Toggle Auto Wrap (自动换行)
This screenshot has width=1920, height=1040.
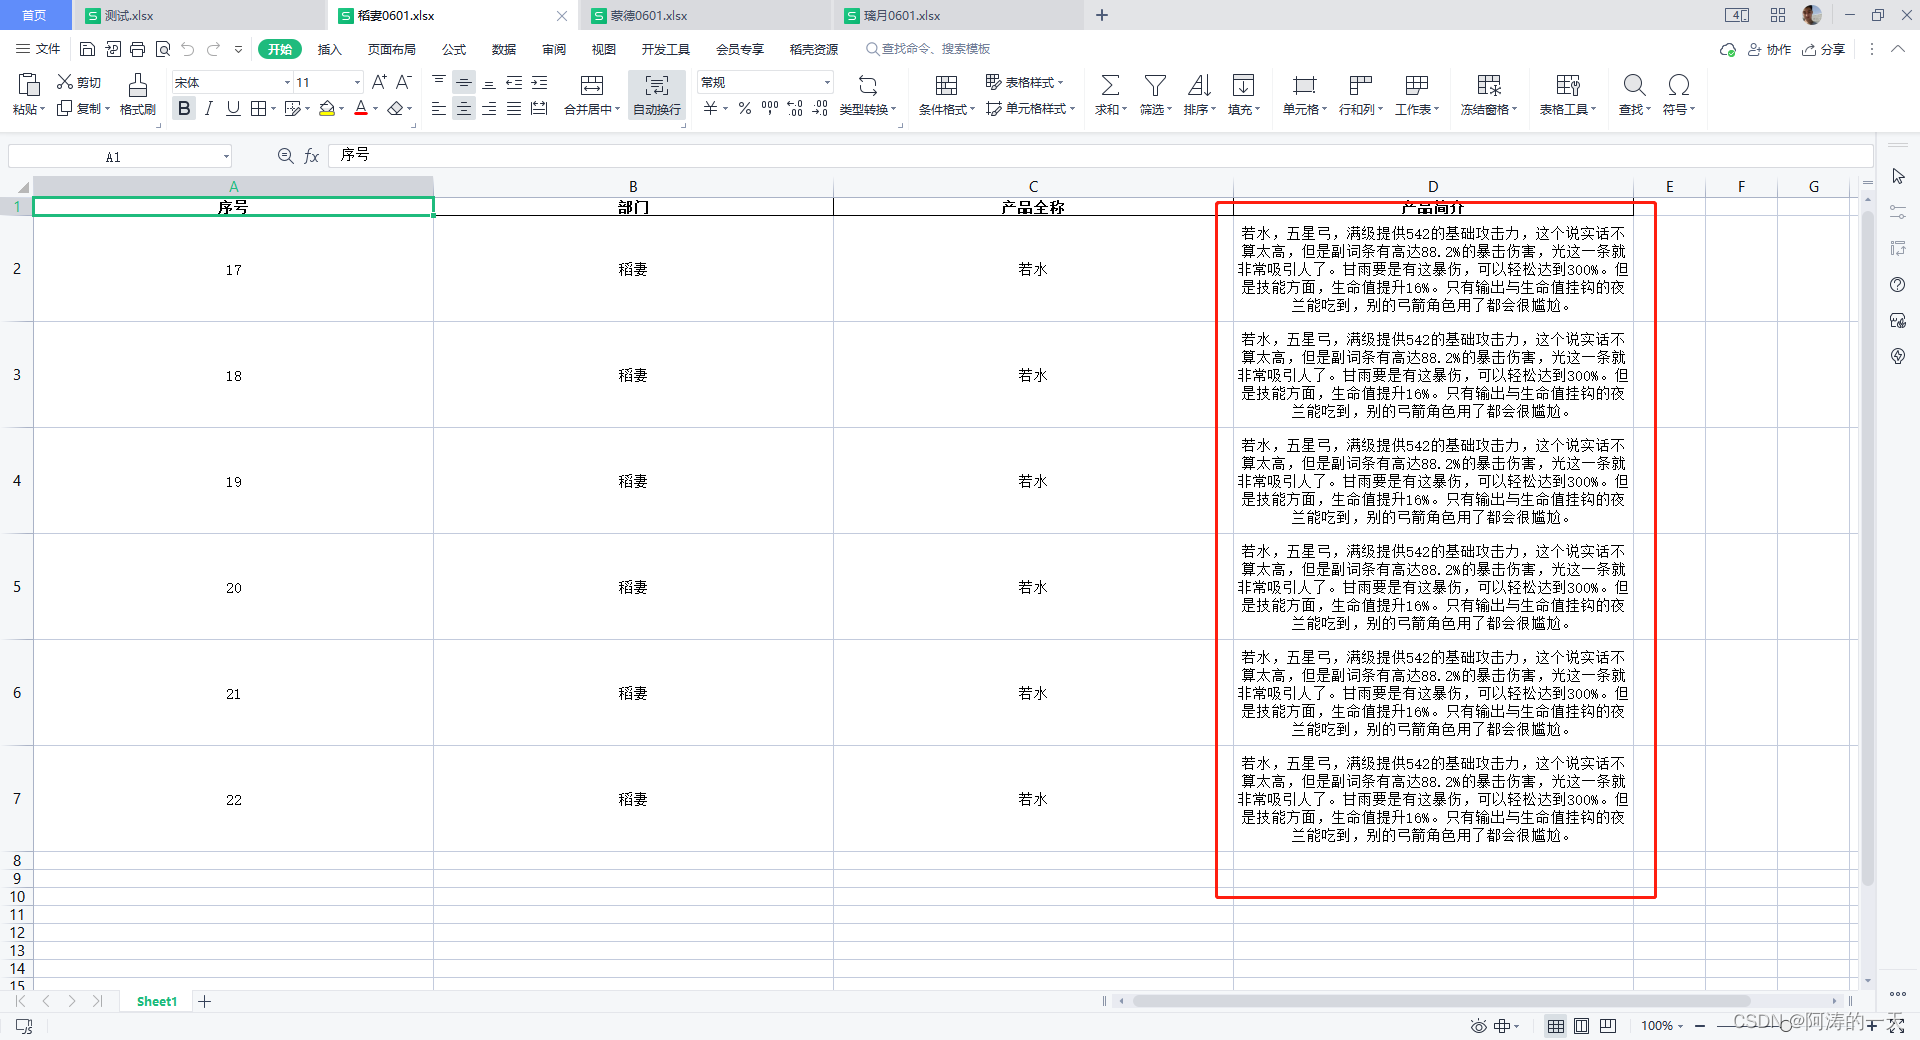(657, 94)
